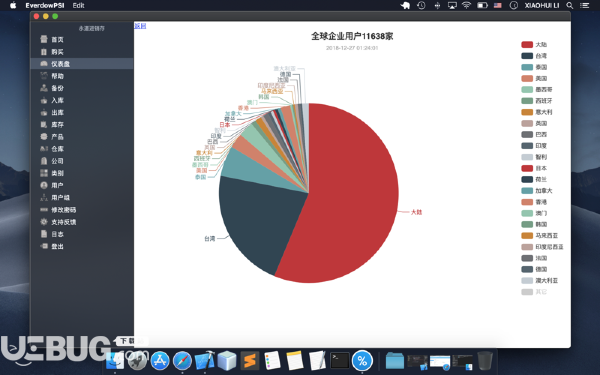Open the 库存 inventory icon in sidebar
The height and width of the screenshot is (375, 600).
44,124
